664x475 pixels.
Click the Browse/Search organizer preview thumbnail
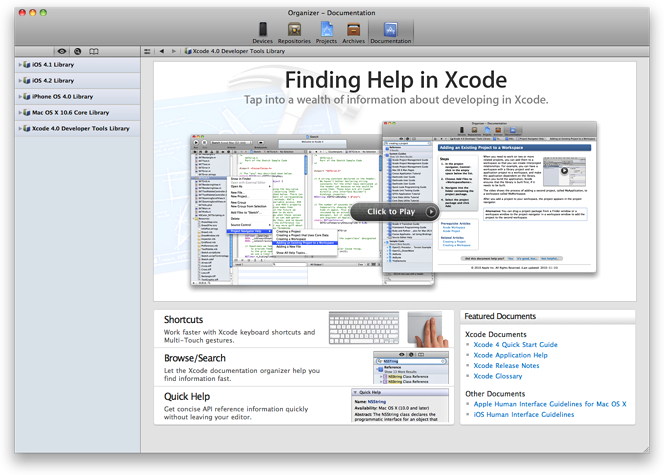(x=411, y=367)
